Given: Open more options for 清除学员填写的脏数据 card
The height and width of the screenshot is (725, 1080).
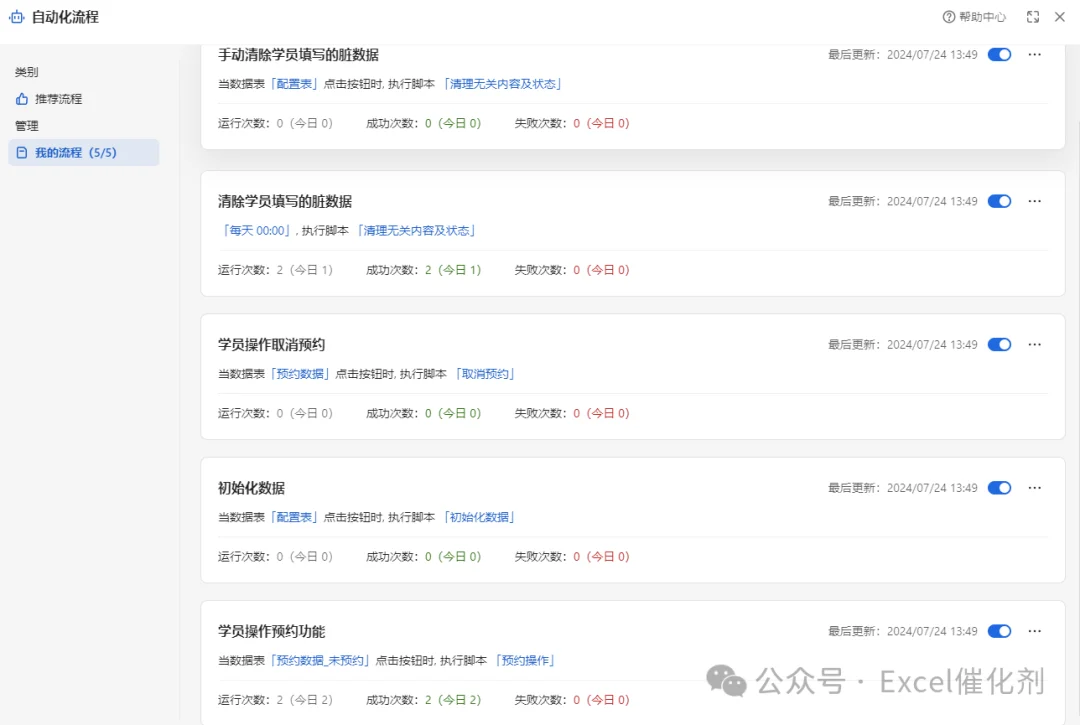Looking at the screenshot, I should pos(1035,201).
